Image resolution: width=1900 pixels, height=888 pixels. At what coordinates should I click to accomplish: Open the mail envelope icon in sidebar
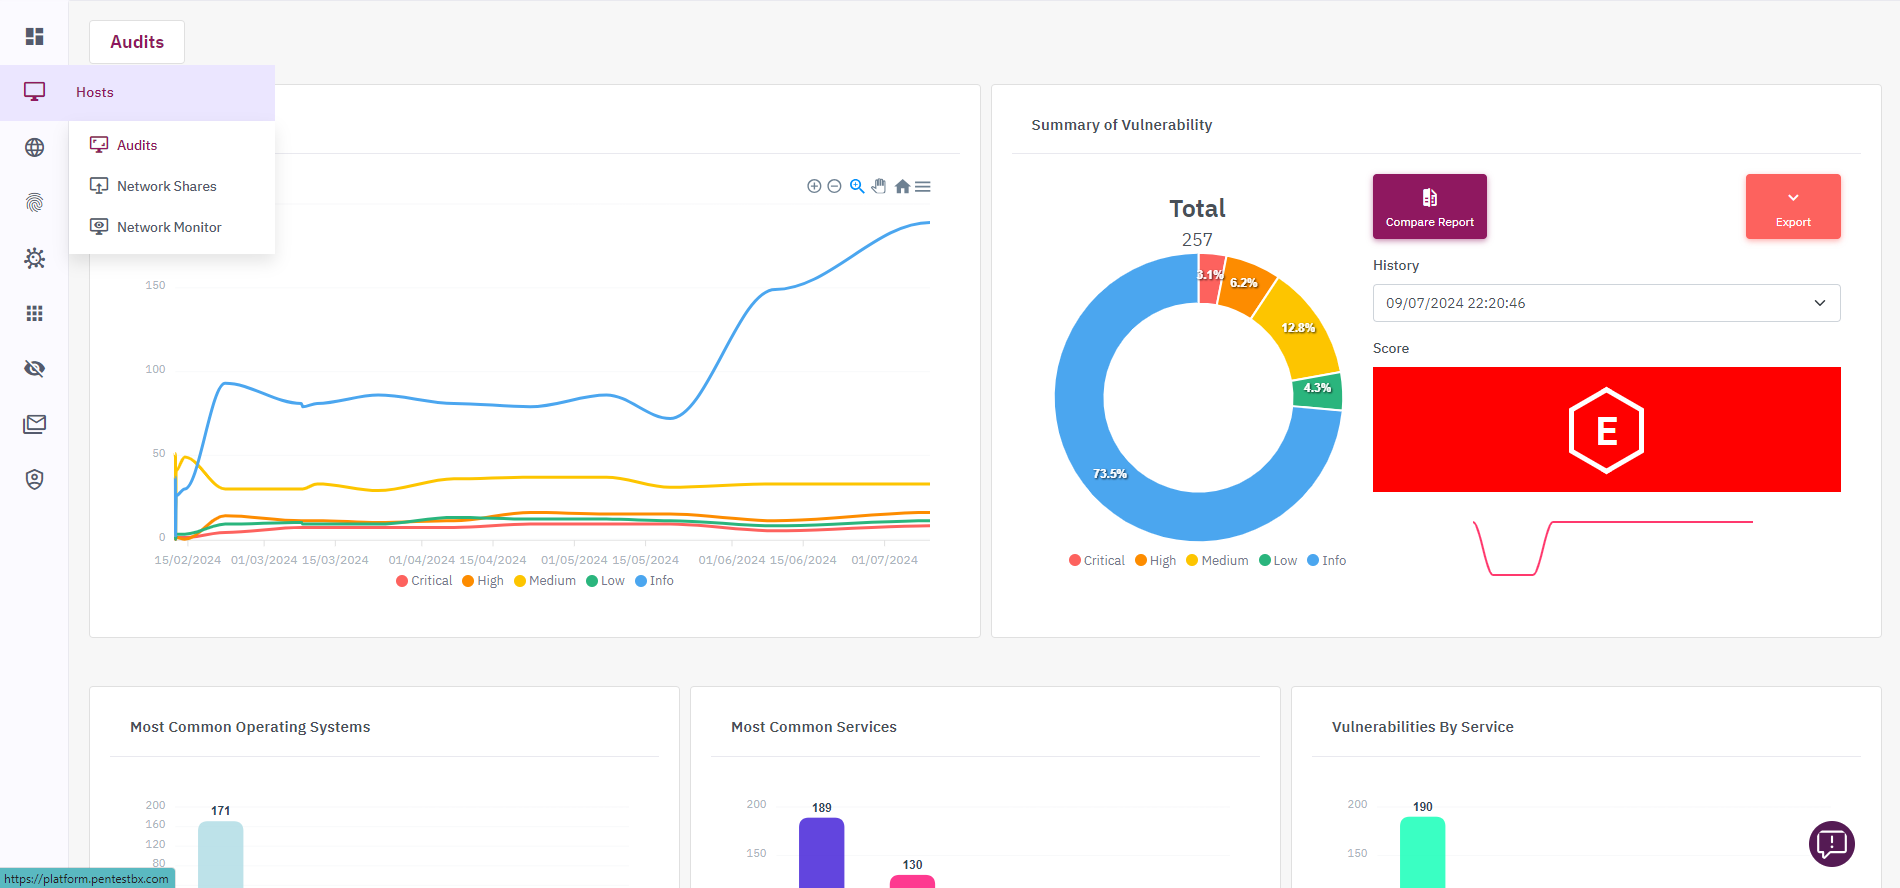[x=34, y=424]
